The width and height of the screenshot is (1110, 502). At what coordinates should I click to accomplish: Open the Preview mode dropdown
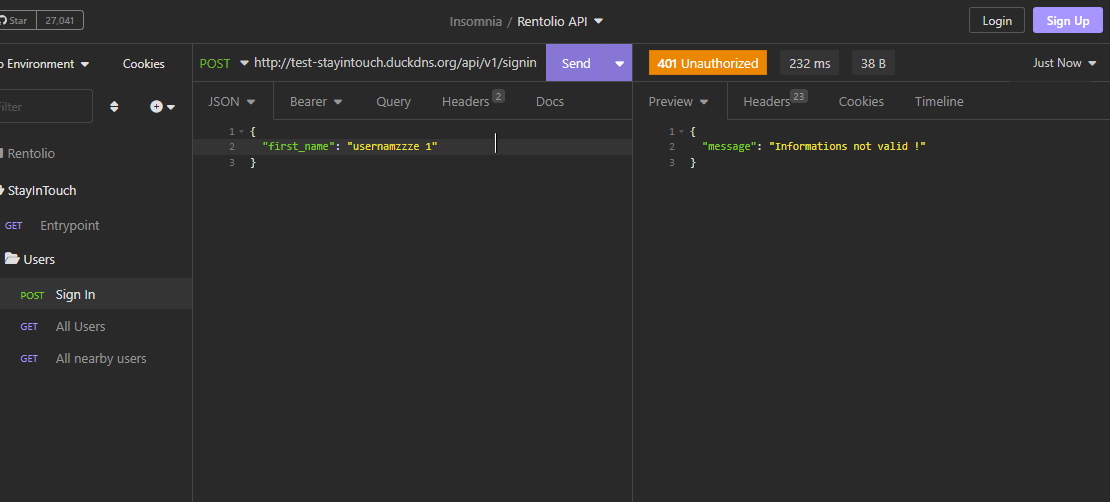(x=678, y=101)
